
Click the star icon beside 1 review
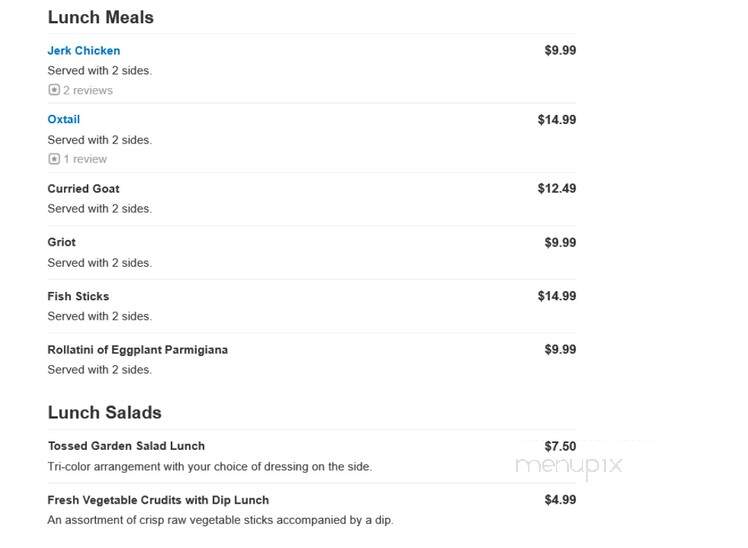point(54,159)
